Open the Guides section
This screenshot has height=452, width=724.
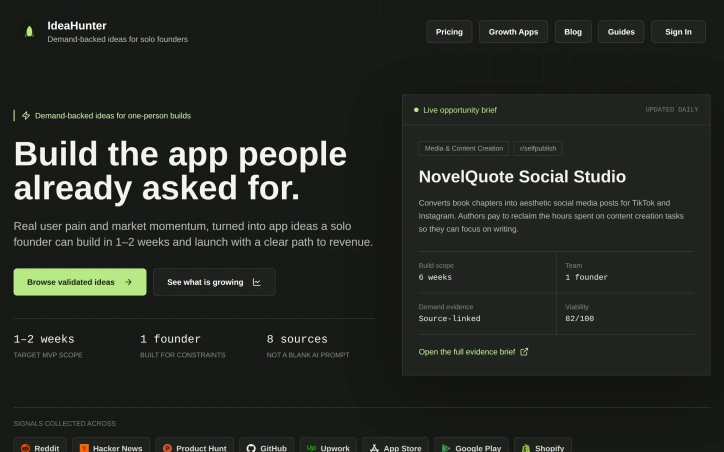click(x=621, y=32)
